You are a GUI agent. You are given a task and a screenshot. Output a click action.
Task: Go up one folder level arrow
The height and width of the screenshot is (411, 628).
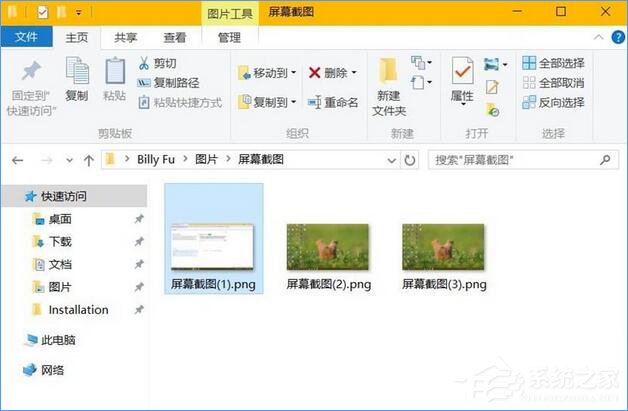point(89,161)
